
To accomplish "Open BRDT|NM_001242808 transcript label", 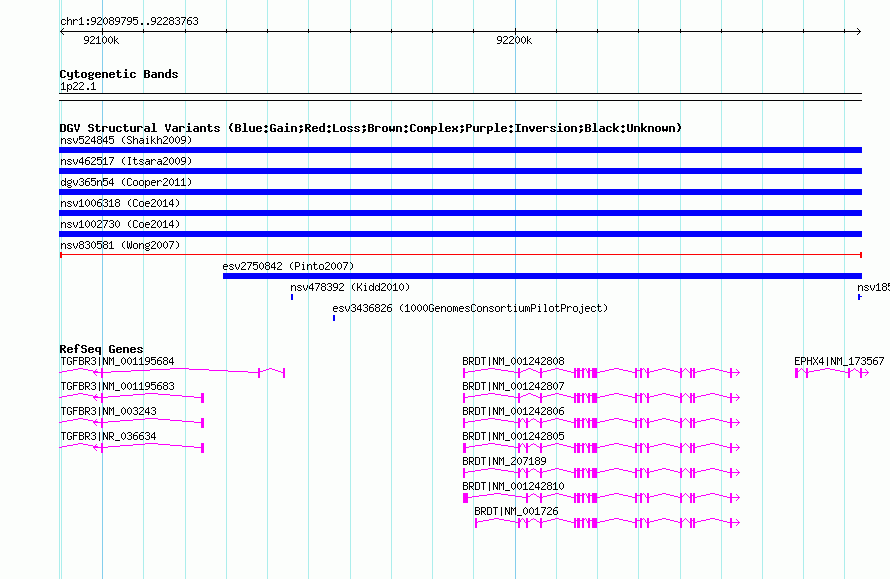I will tap(513, 361).
